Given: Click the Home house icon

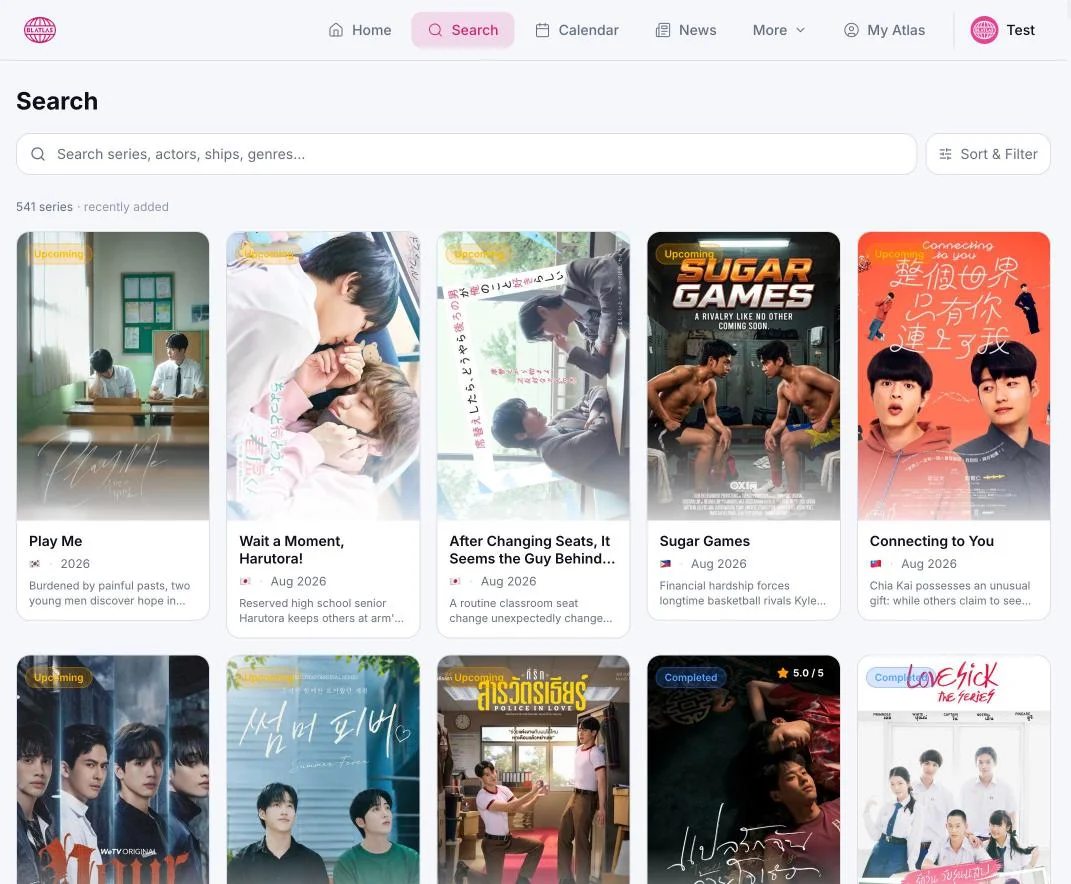Looking at the screenshot, I should pos(335,30).
